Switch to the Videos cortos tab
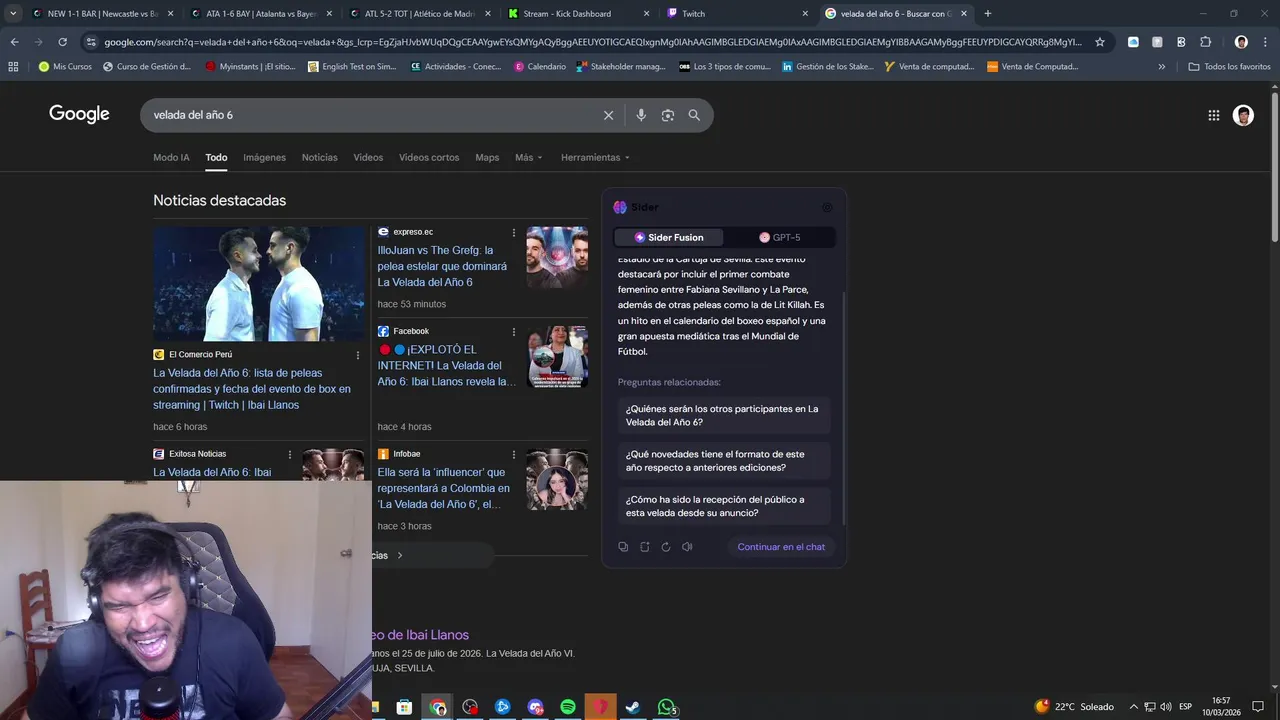 tap(429, 158)
